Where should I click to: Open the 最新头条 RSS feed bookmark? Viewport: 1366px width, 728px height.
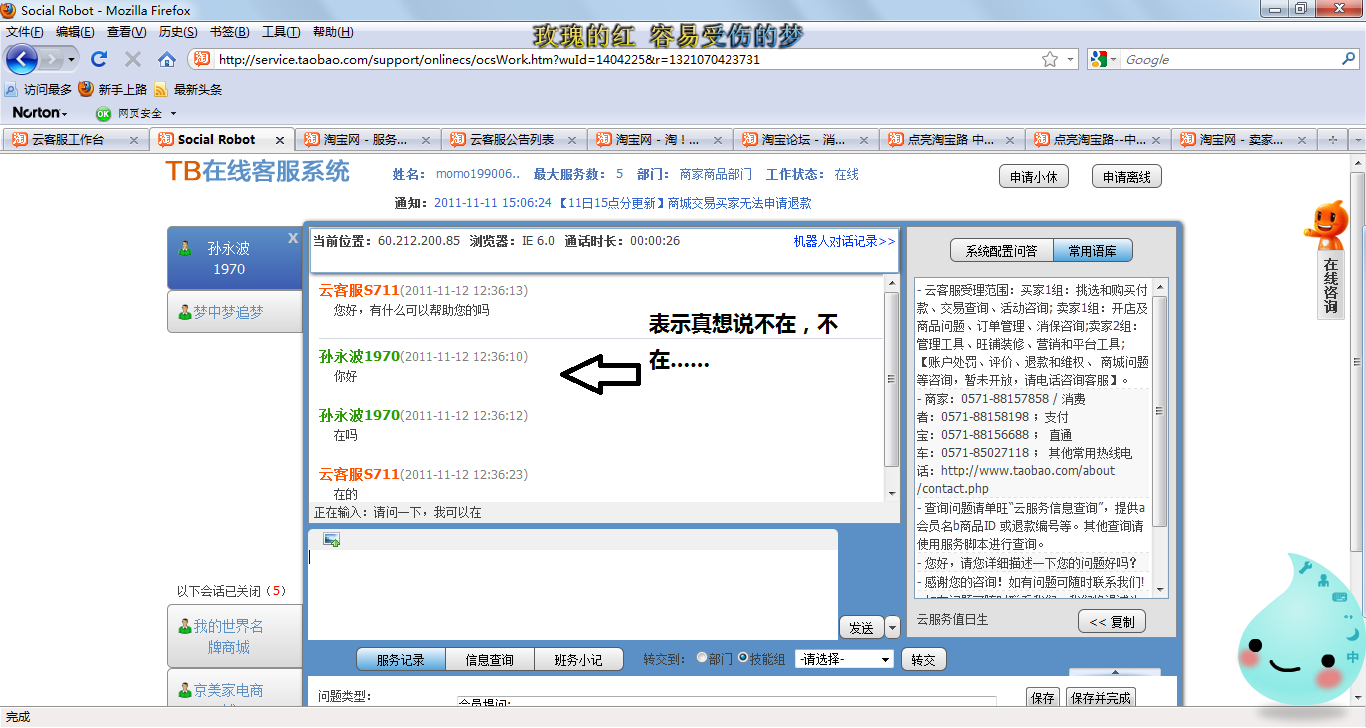tap(188, 89)
